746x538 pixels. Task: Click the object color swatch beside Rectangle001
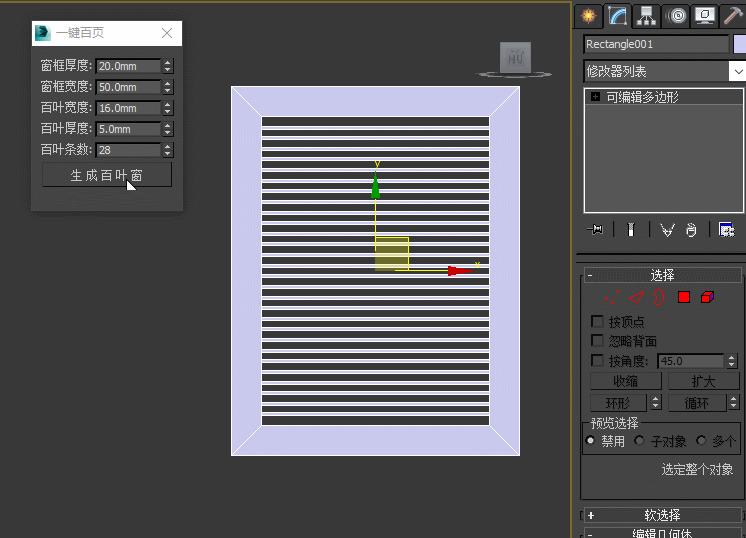point(740,44)
